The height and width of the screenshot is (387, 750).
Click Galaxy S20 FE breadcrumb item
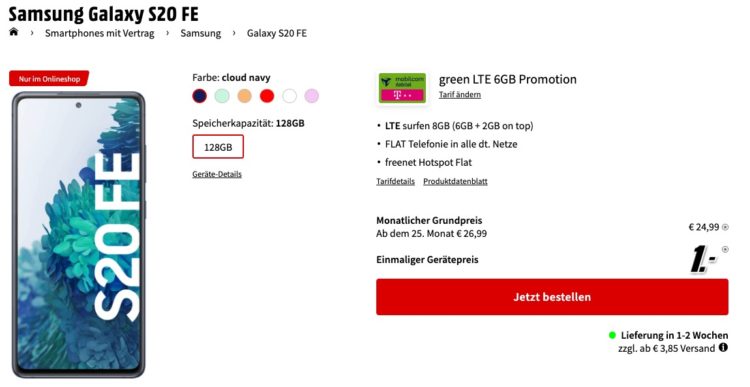(276, 33)
